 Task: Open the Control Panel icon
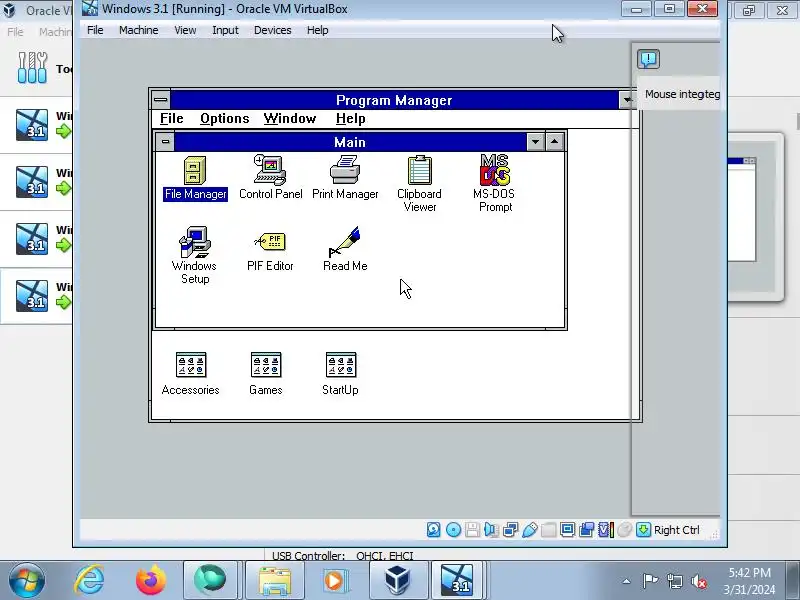pyautogui.click(x=270, y=178)
